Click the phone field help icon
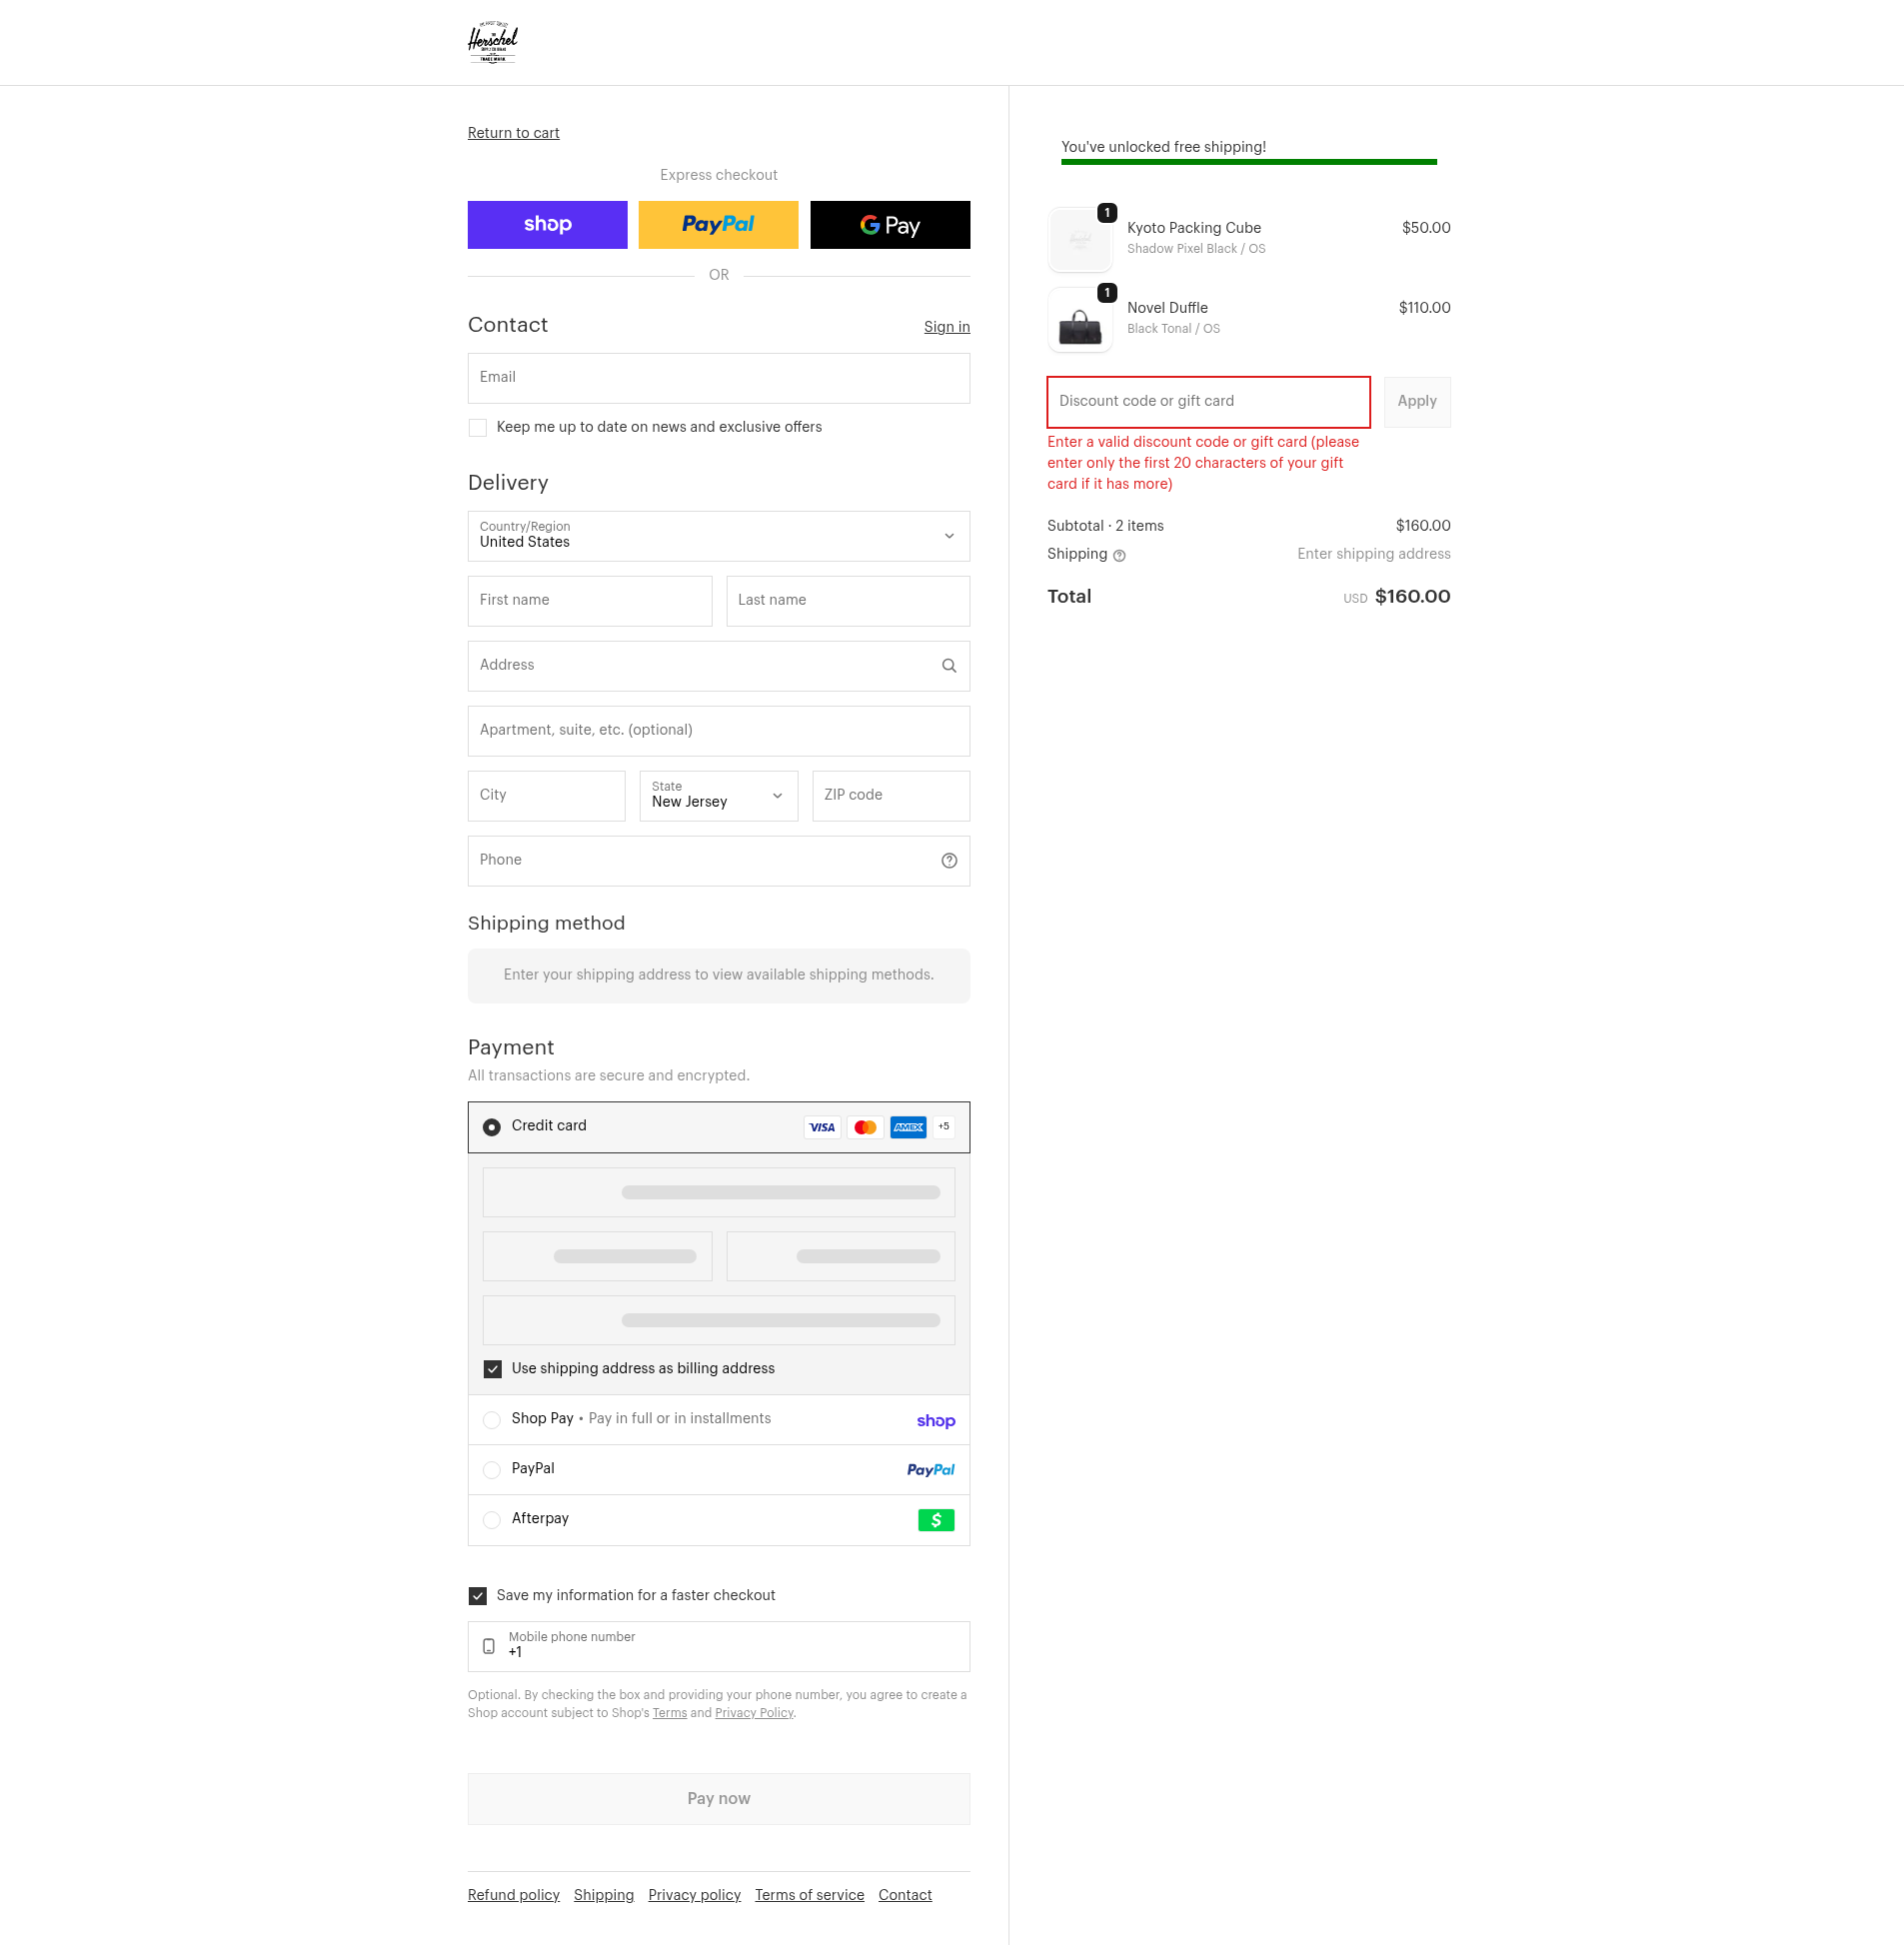 tap(948, 861)
